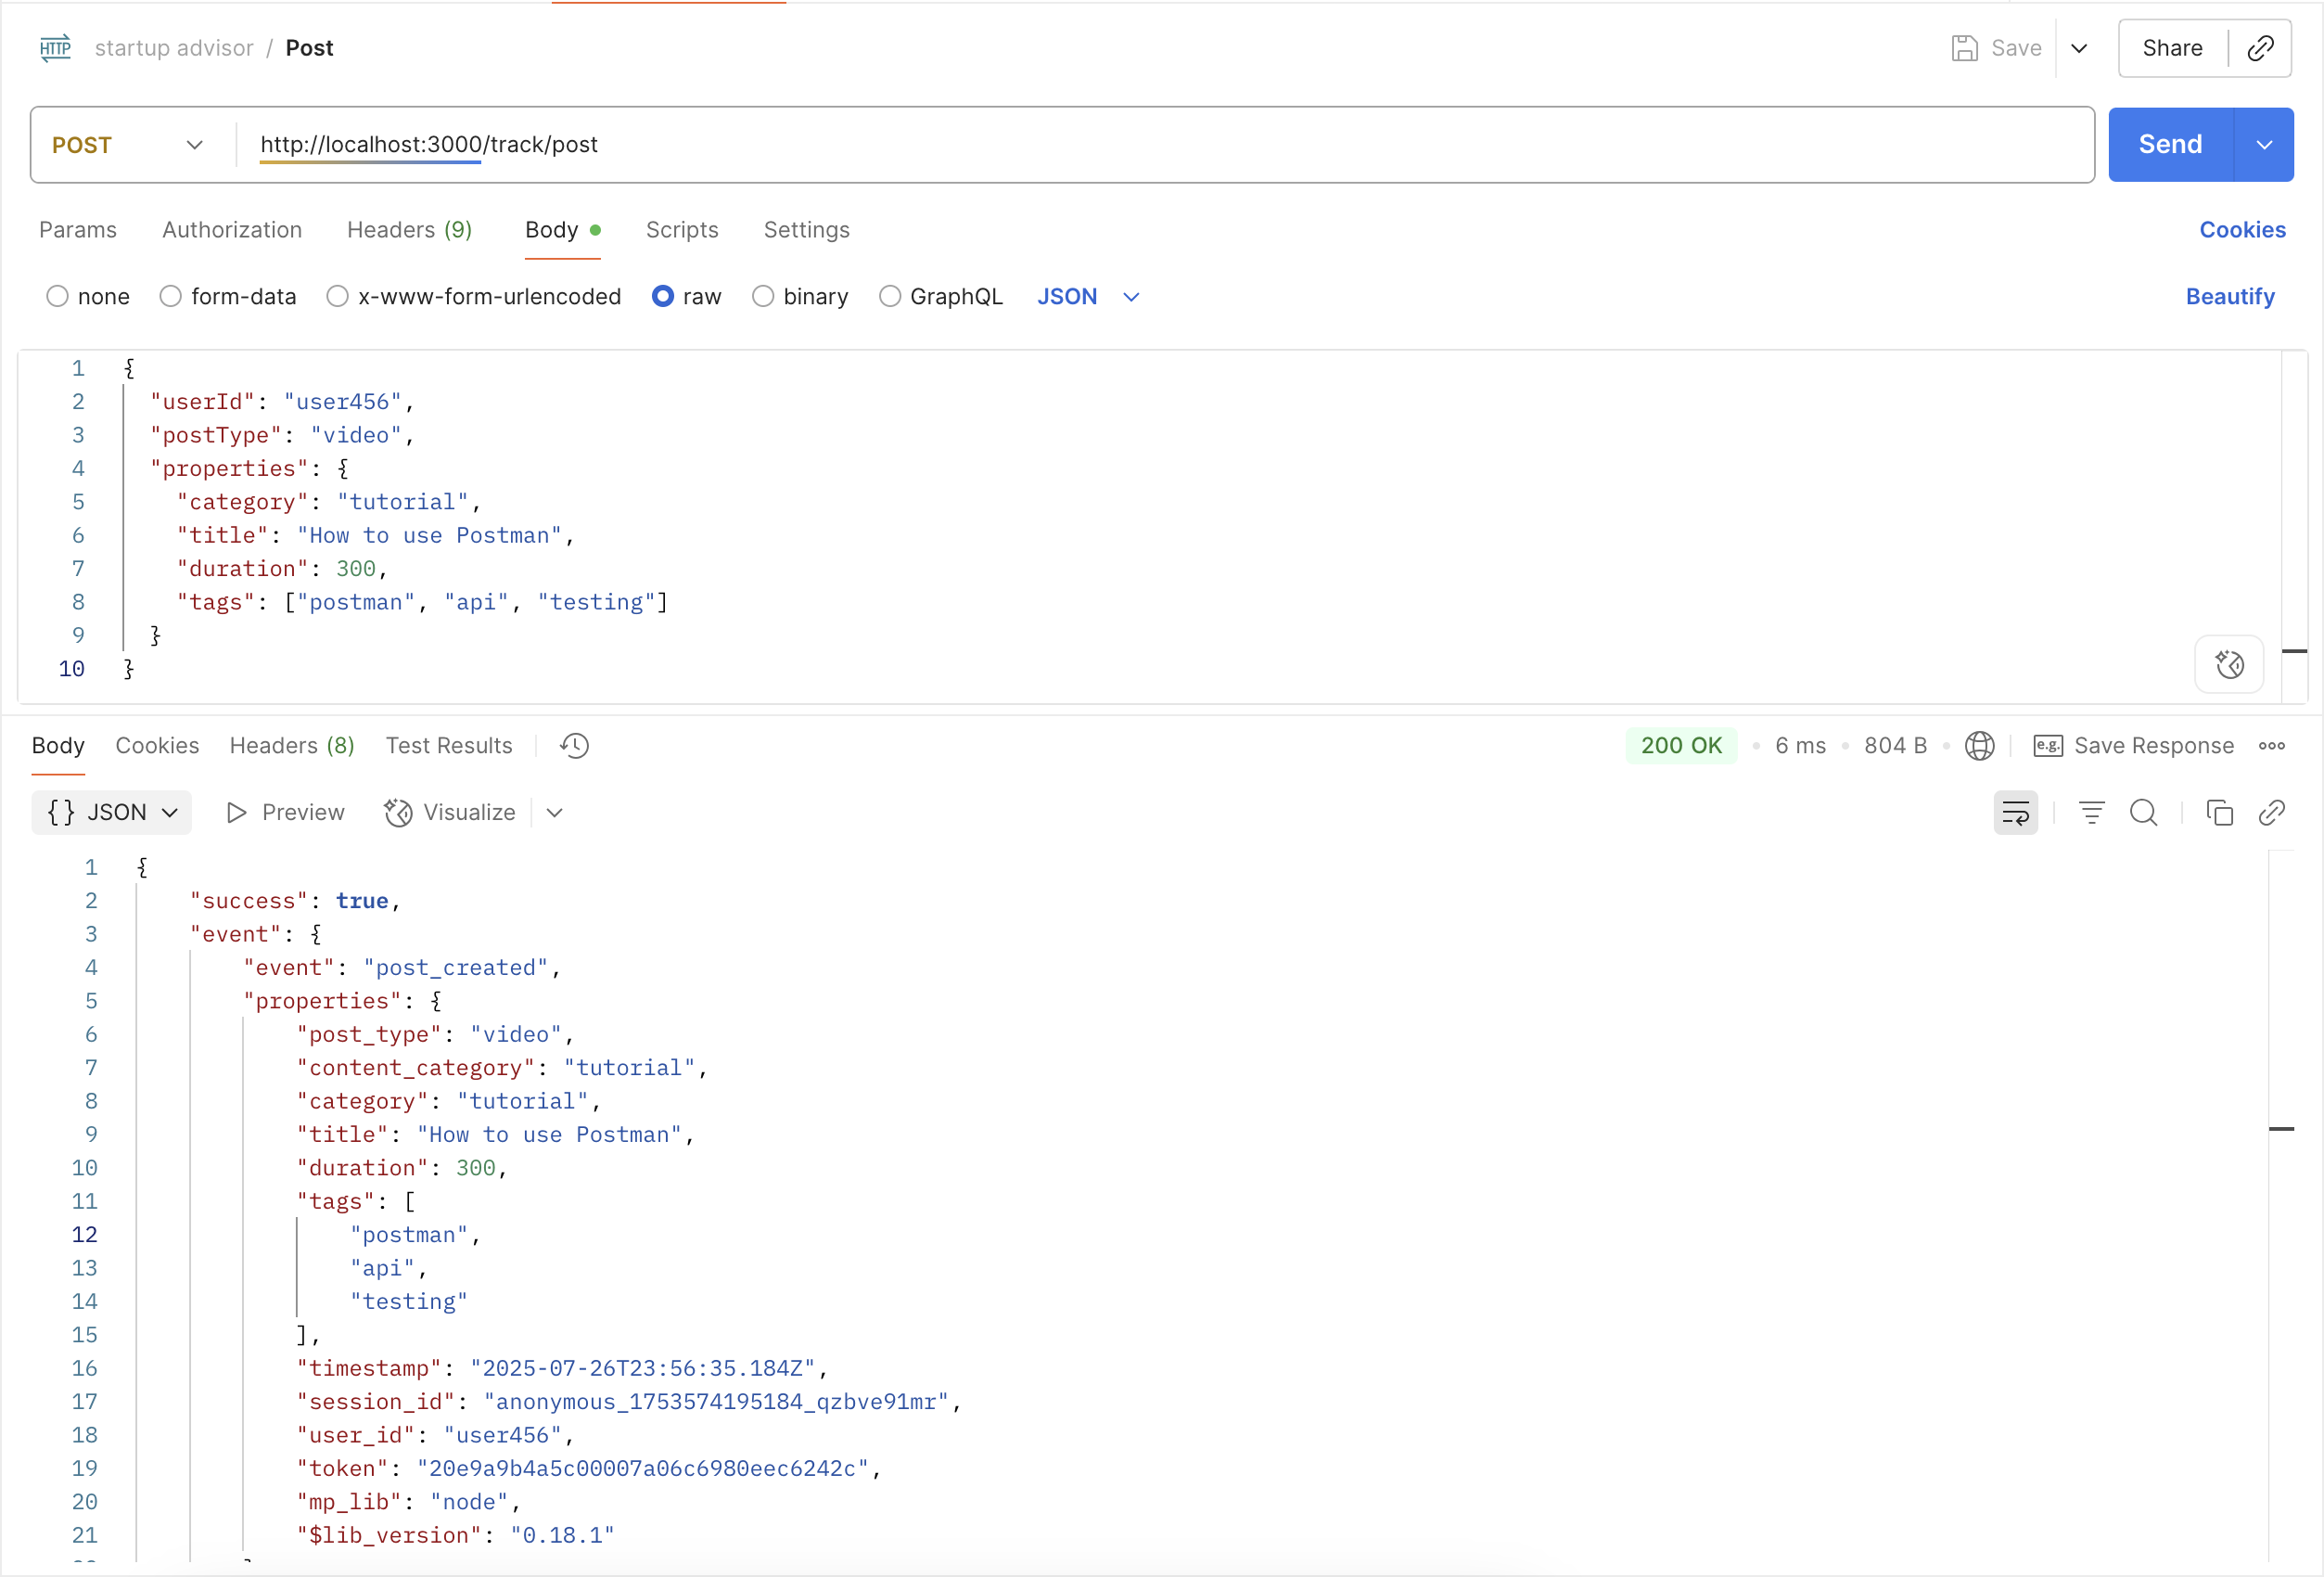
Task: Click the response history clock icon
Action: click(574, 746)
